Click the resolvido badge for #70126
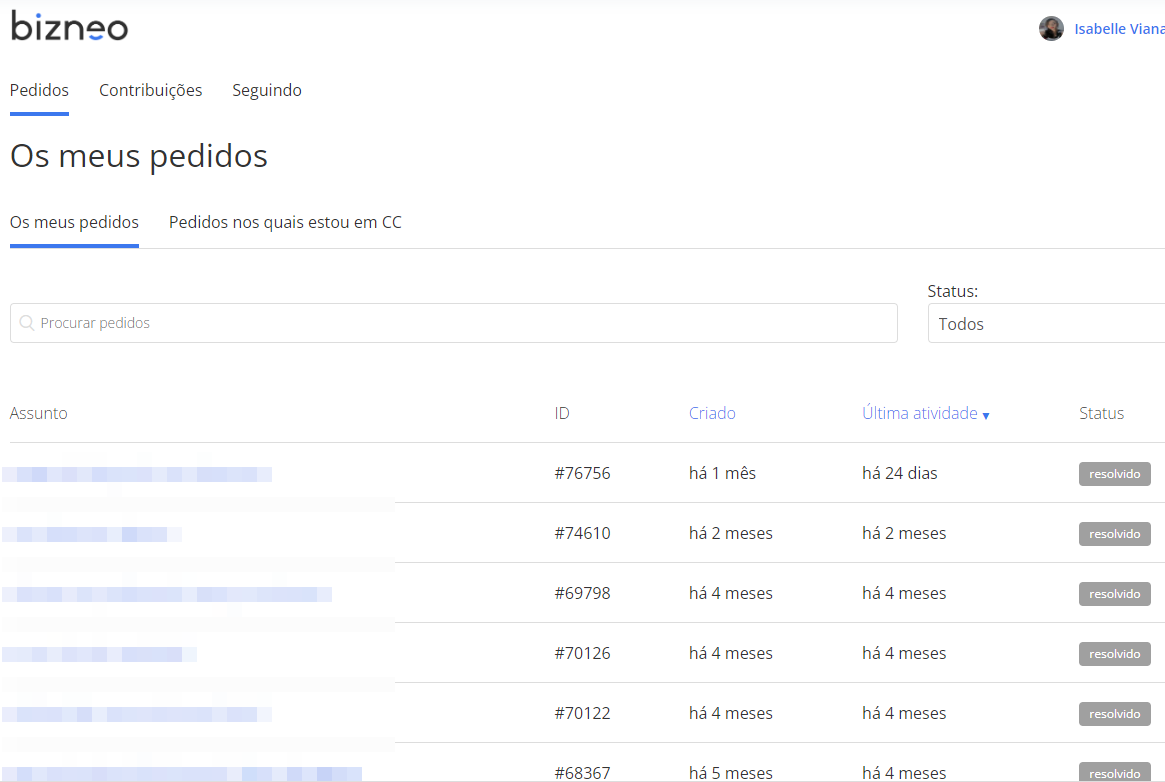 pos(1114,654)
